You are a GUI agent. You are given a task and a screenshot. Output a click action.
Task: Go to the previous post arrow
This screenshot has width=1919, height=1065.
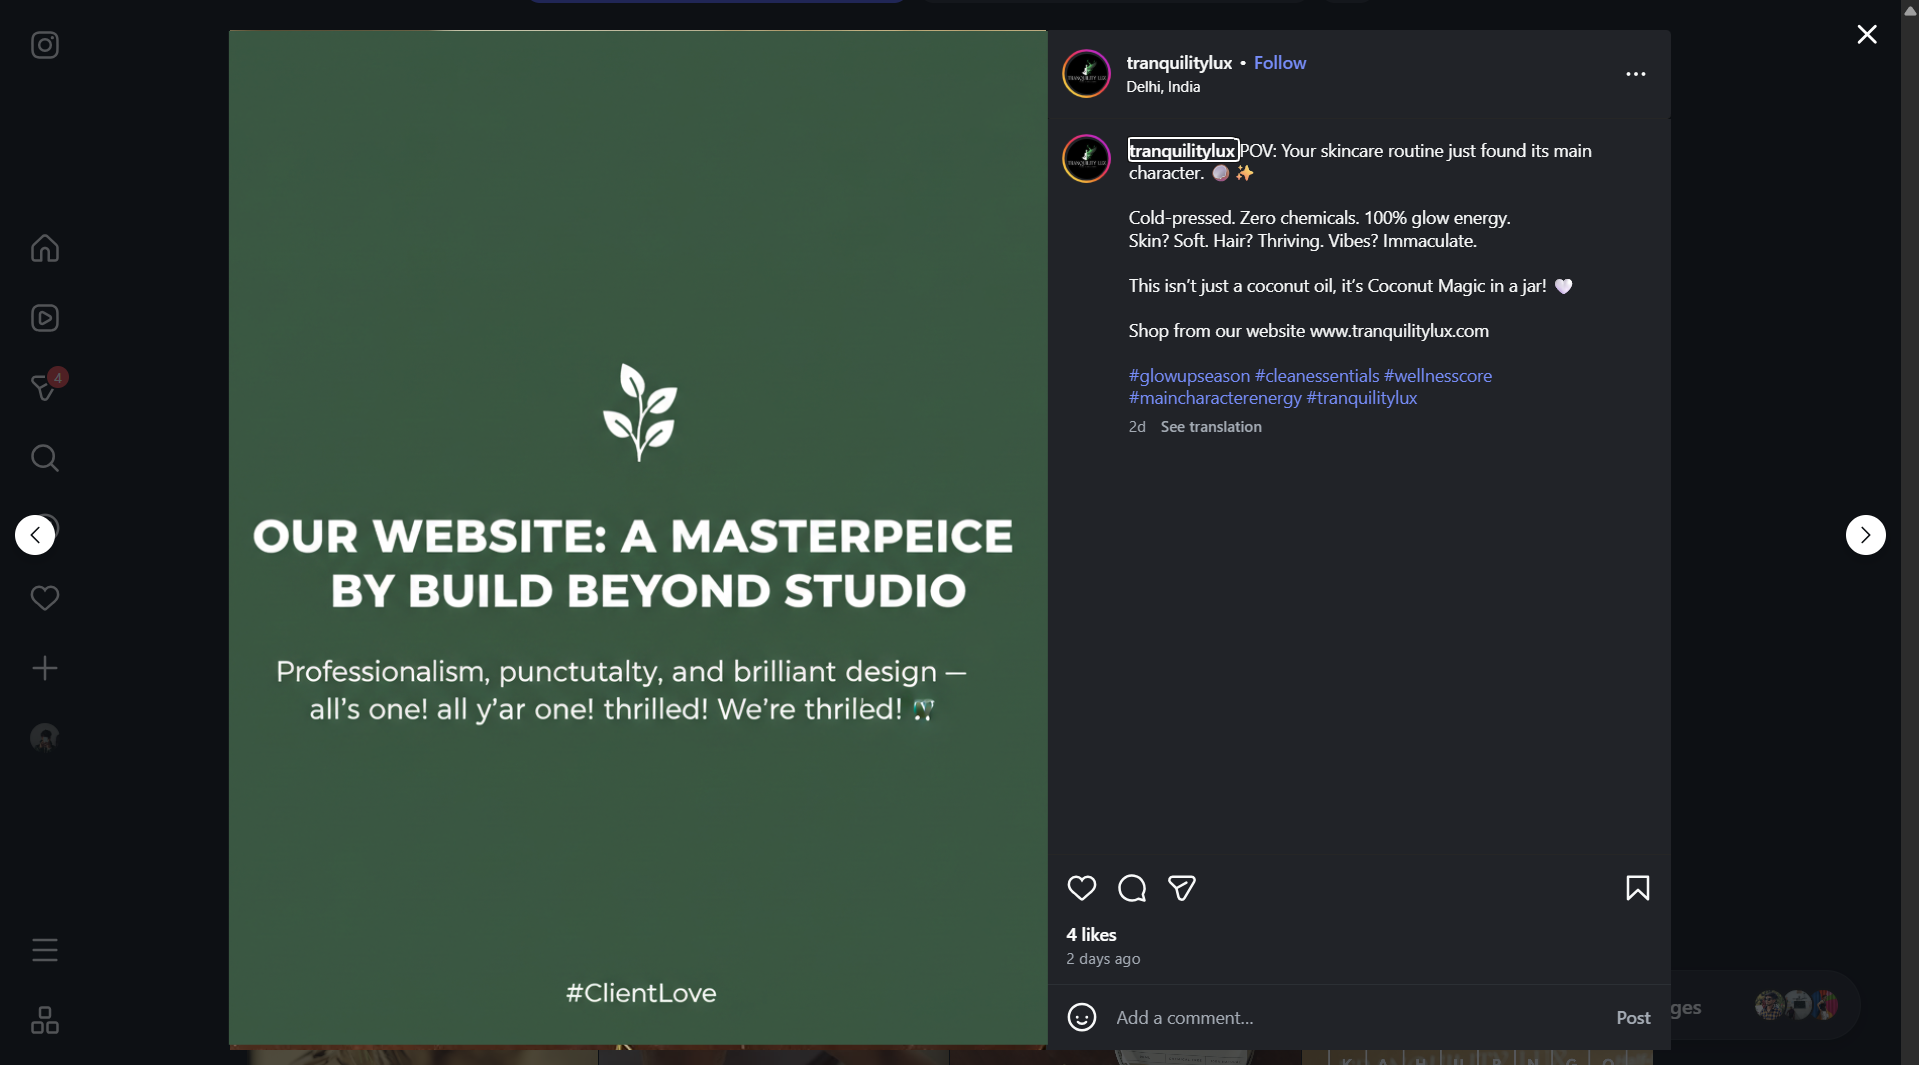click(x=35, y=535)
